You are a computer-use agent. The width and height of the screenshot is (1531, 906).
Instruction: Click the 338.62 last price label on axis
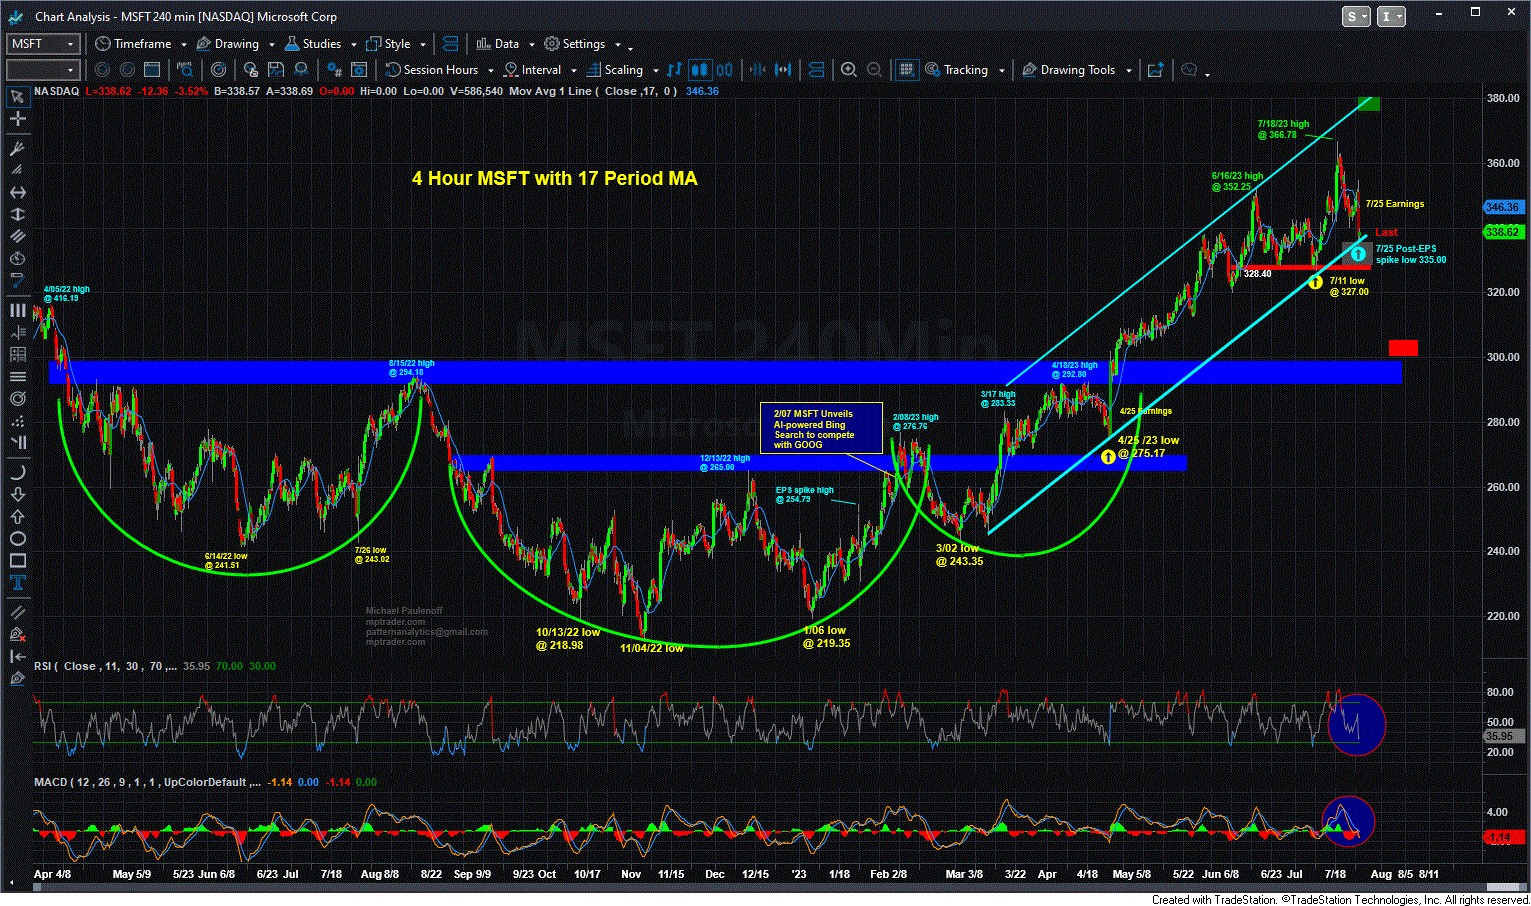tap(1502, 232)
